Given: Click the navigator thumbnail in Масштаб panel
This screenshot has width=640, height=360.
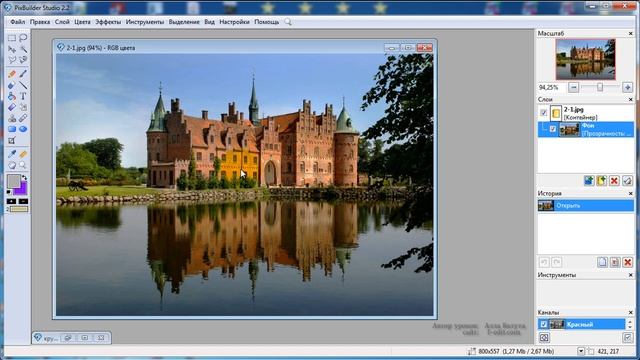Looking at the screenshot, I should pyautogui.click(x=585, y=60).
